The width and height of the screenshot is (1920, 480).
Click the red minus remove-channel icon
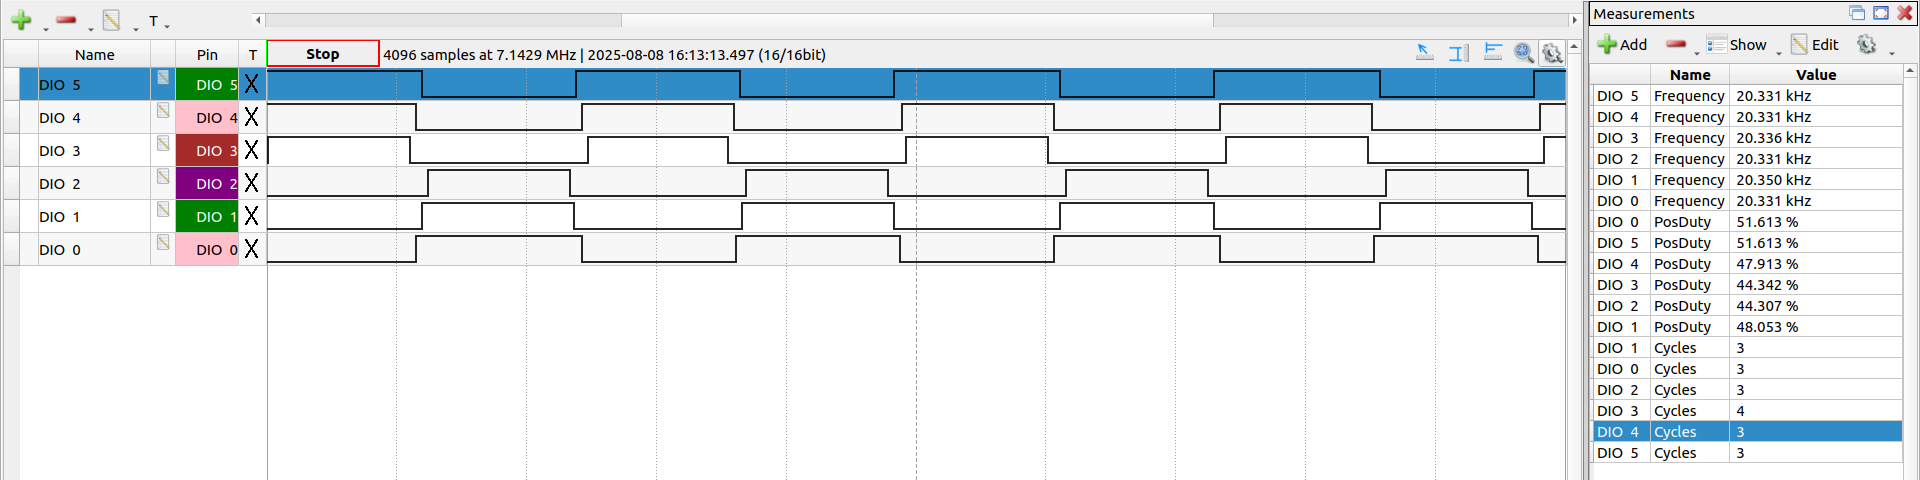pos(66,20)
